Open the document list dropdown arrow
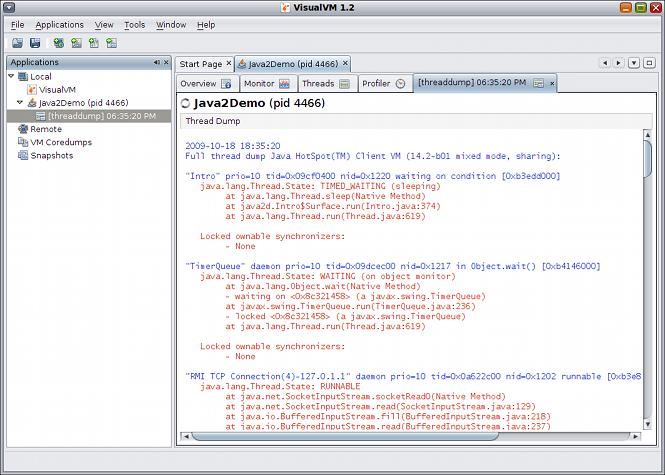 [634, 63]
